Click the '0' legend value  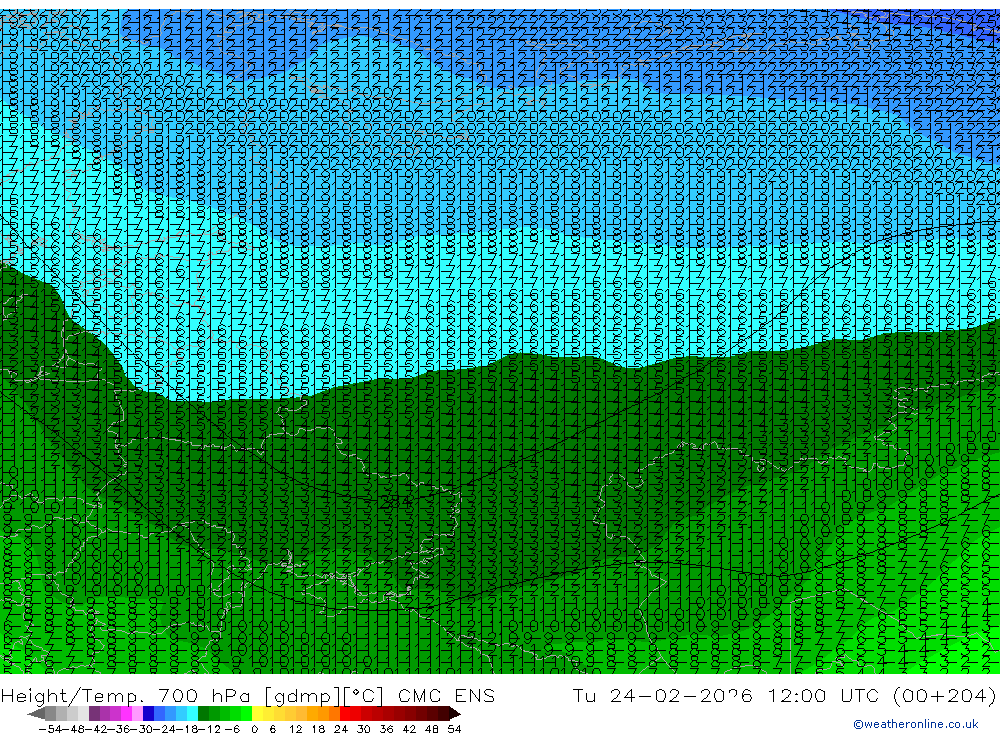[254, 729]
